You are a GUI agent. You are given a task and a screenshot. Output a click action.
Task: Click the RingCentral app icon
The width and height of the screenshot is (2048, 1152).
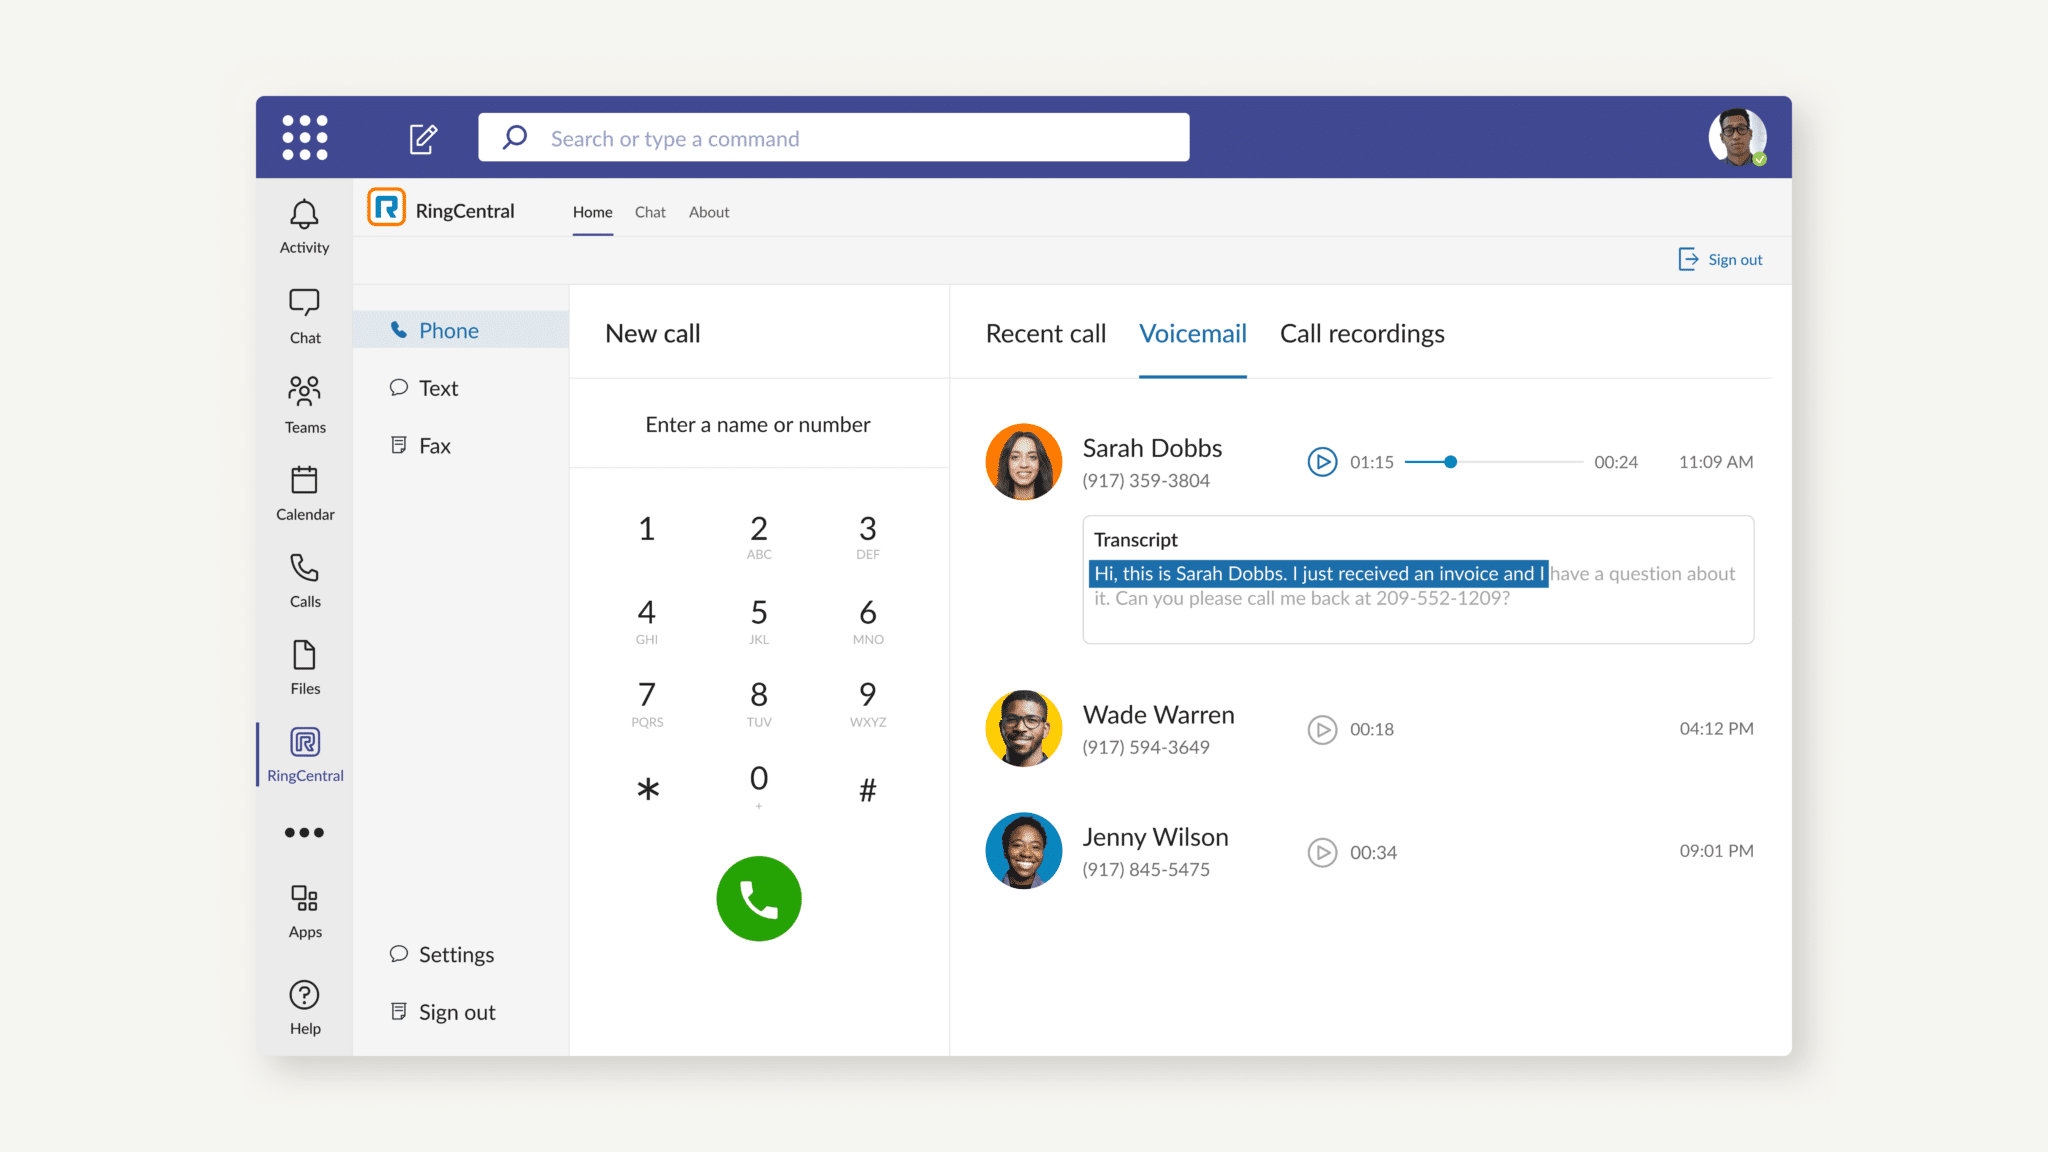pos(304,743)
